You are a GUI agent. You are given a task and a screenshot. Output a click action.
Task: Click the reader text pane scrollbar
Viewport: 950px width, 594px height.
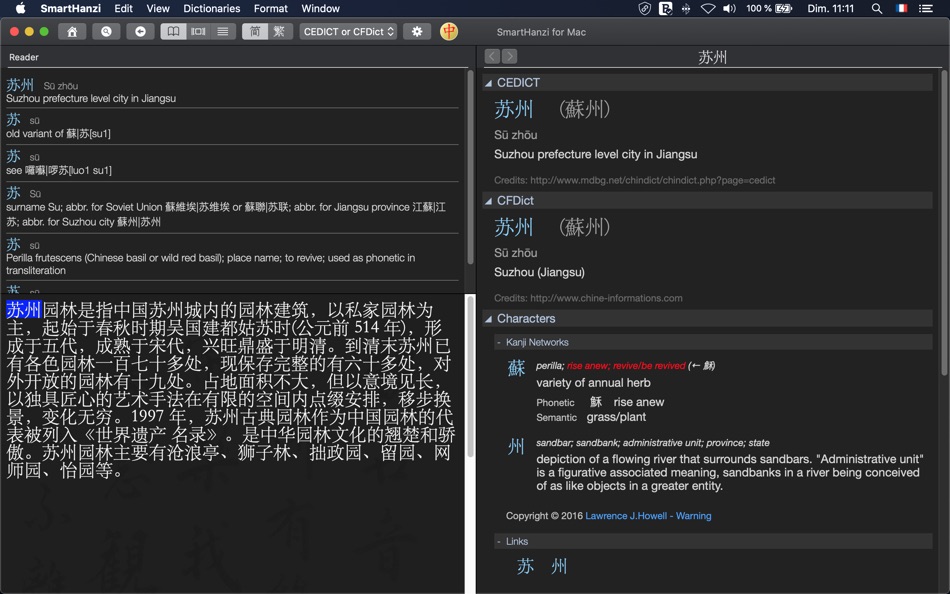pos(470,376)
